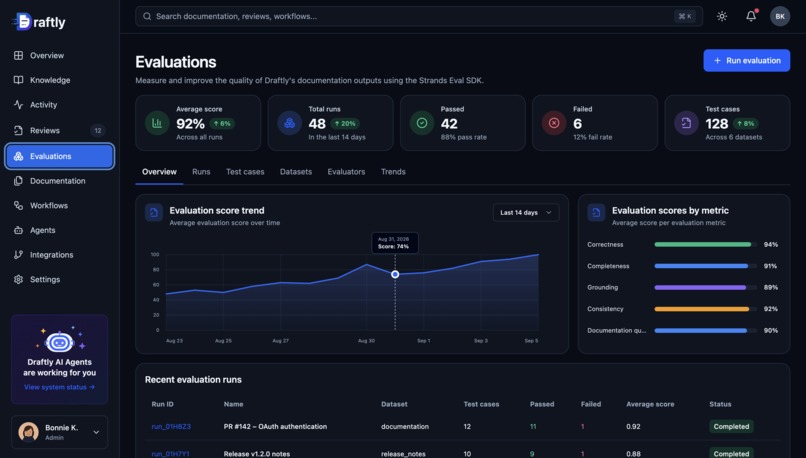Click the Failed cross icon

click(554, 123)
